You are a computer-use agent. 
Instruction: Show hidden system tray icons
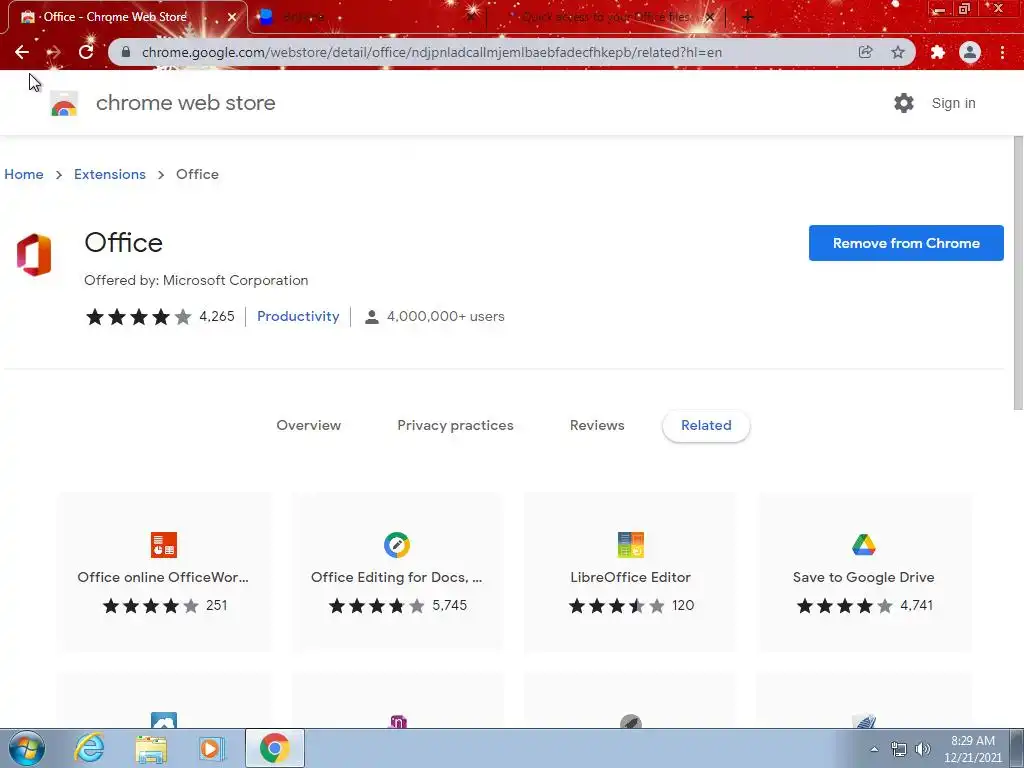pyautogui.click(x=874, y=749)
